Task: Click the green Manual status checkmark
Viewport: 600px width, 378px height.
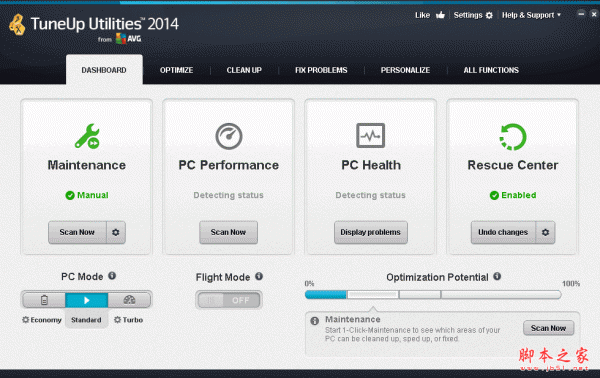Action: 70,196
